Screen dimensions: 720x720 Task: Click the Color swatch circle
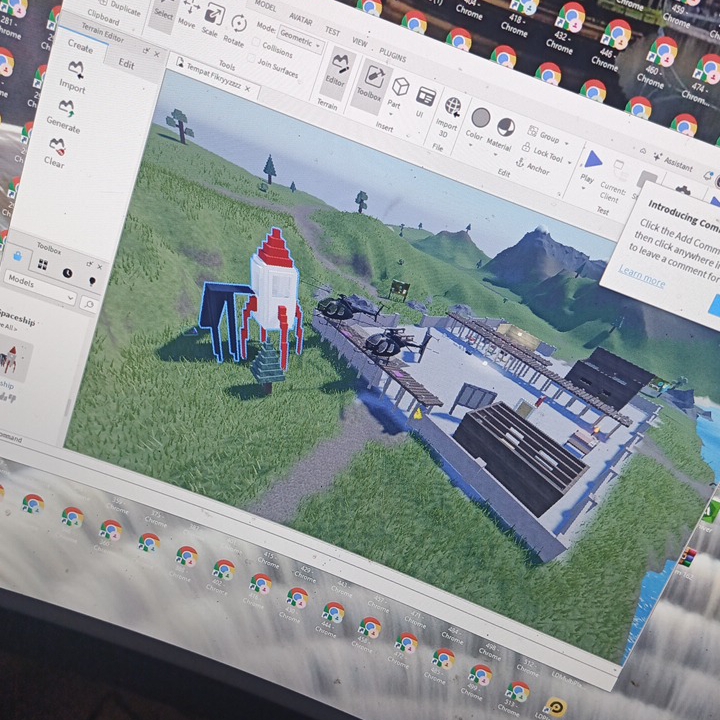point(480,118)
